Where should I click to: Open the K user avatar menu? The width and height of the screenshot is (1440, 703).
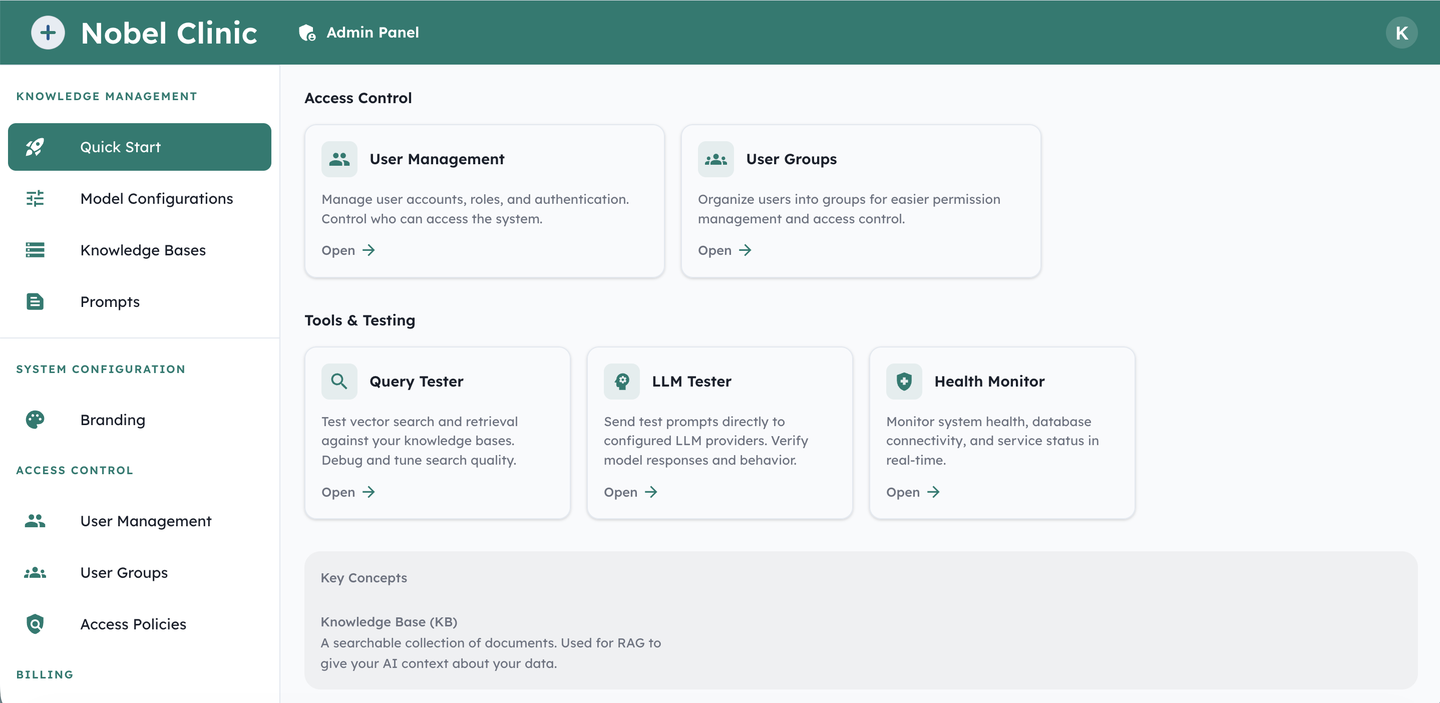coord(1401,33)
